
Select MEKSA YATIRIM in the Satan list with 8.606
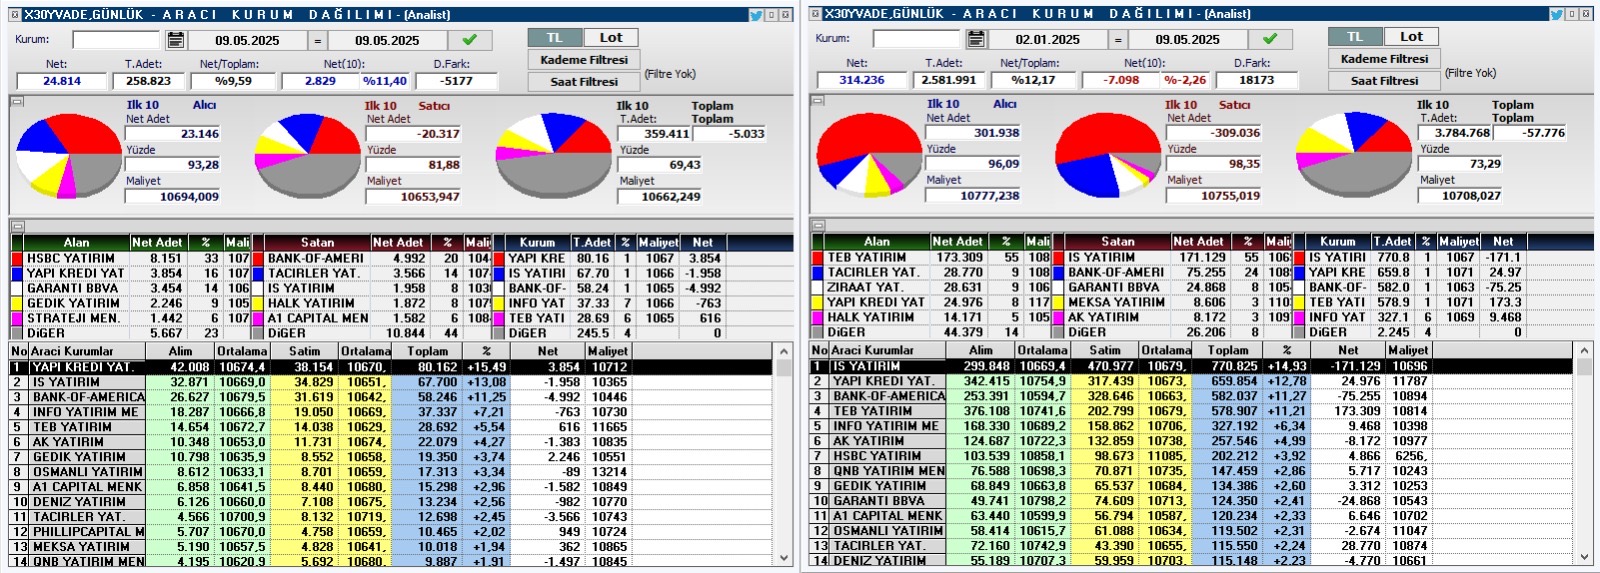pos(1173,302)
